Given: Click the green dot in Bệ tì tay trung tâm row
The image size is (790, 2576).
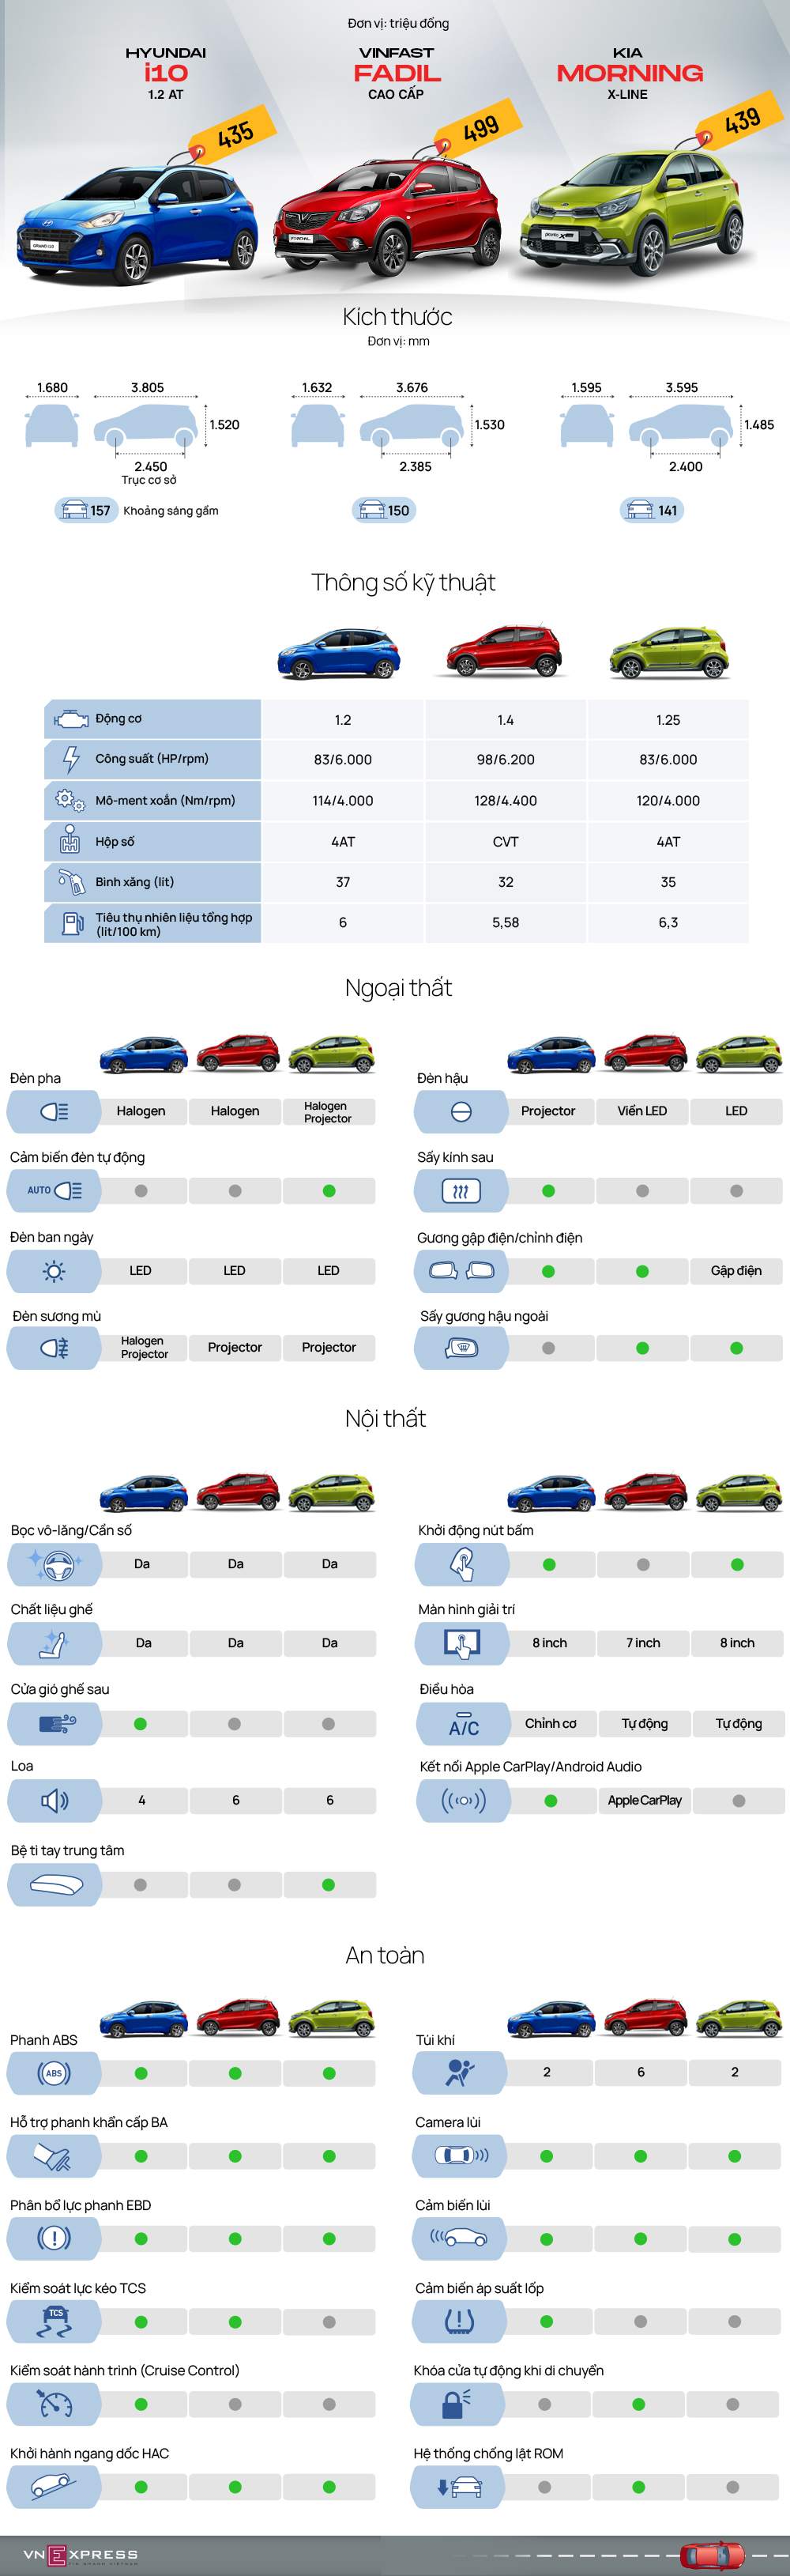Looking at the screenshot, I should pyautogui.click(x=328, y=1885).
